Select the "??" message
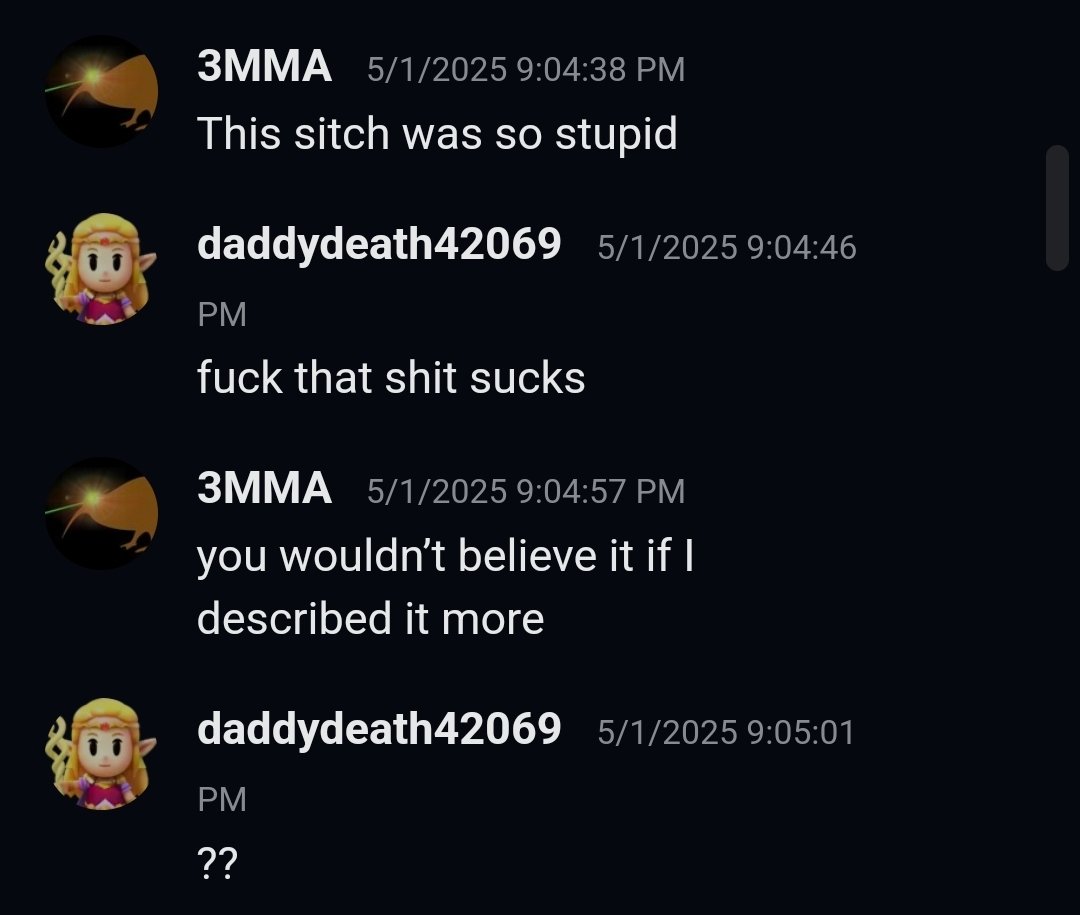Viewport: 1080px width, 915px height. [217, 862]
